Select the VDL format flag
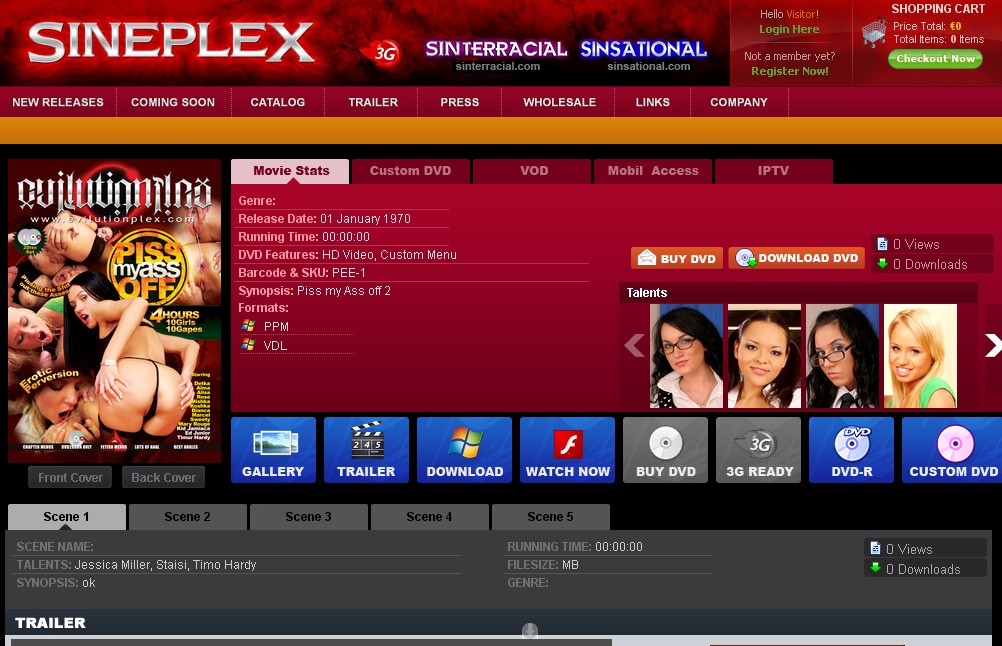The height and width of the screenshot is (646, 1002). (x=248, y=344)
